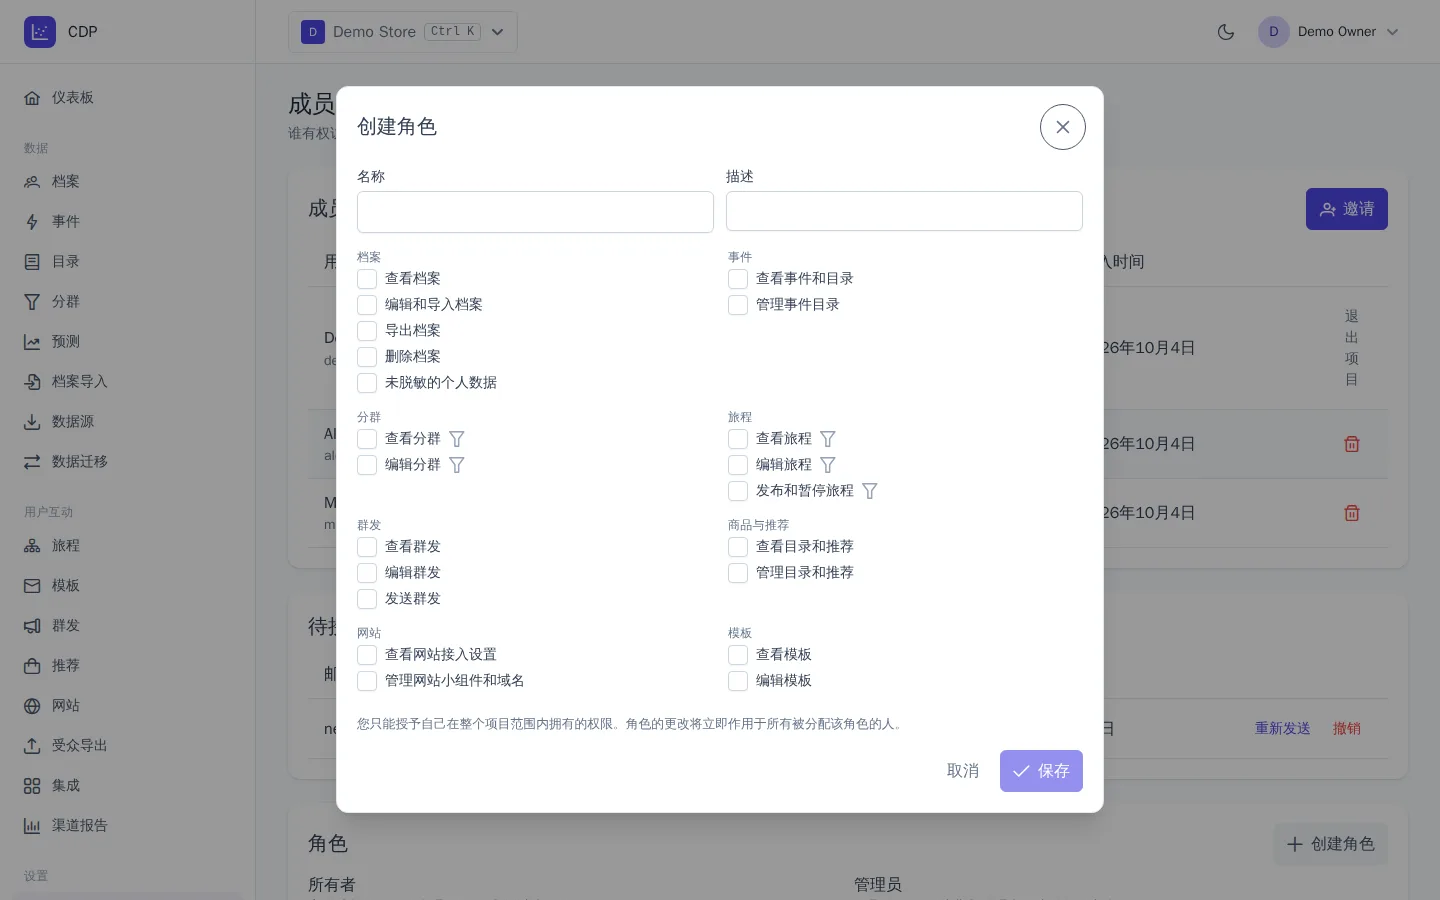1440x900 pixels.
Task: Toggle dark mode moon icon
Action: click(x=1226, y=32)
